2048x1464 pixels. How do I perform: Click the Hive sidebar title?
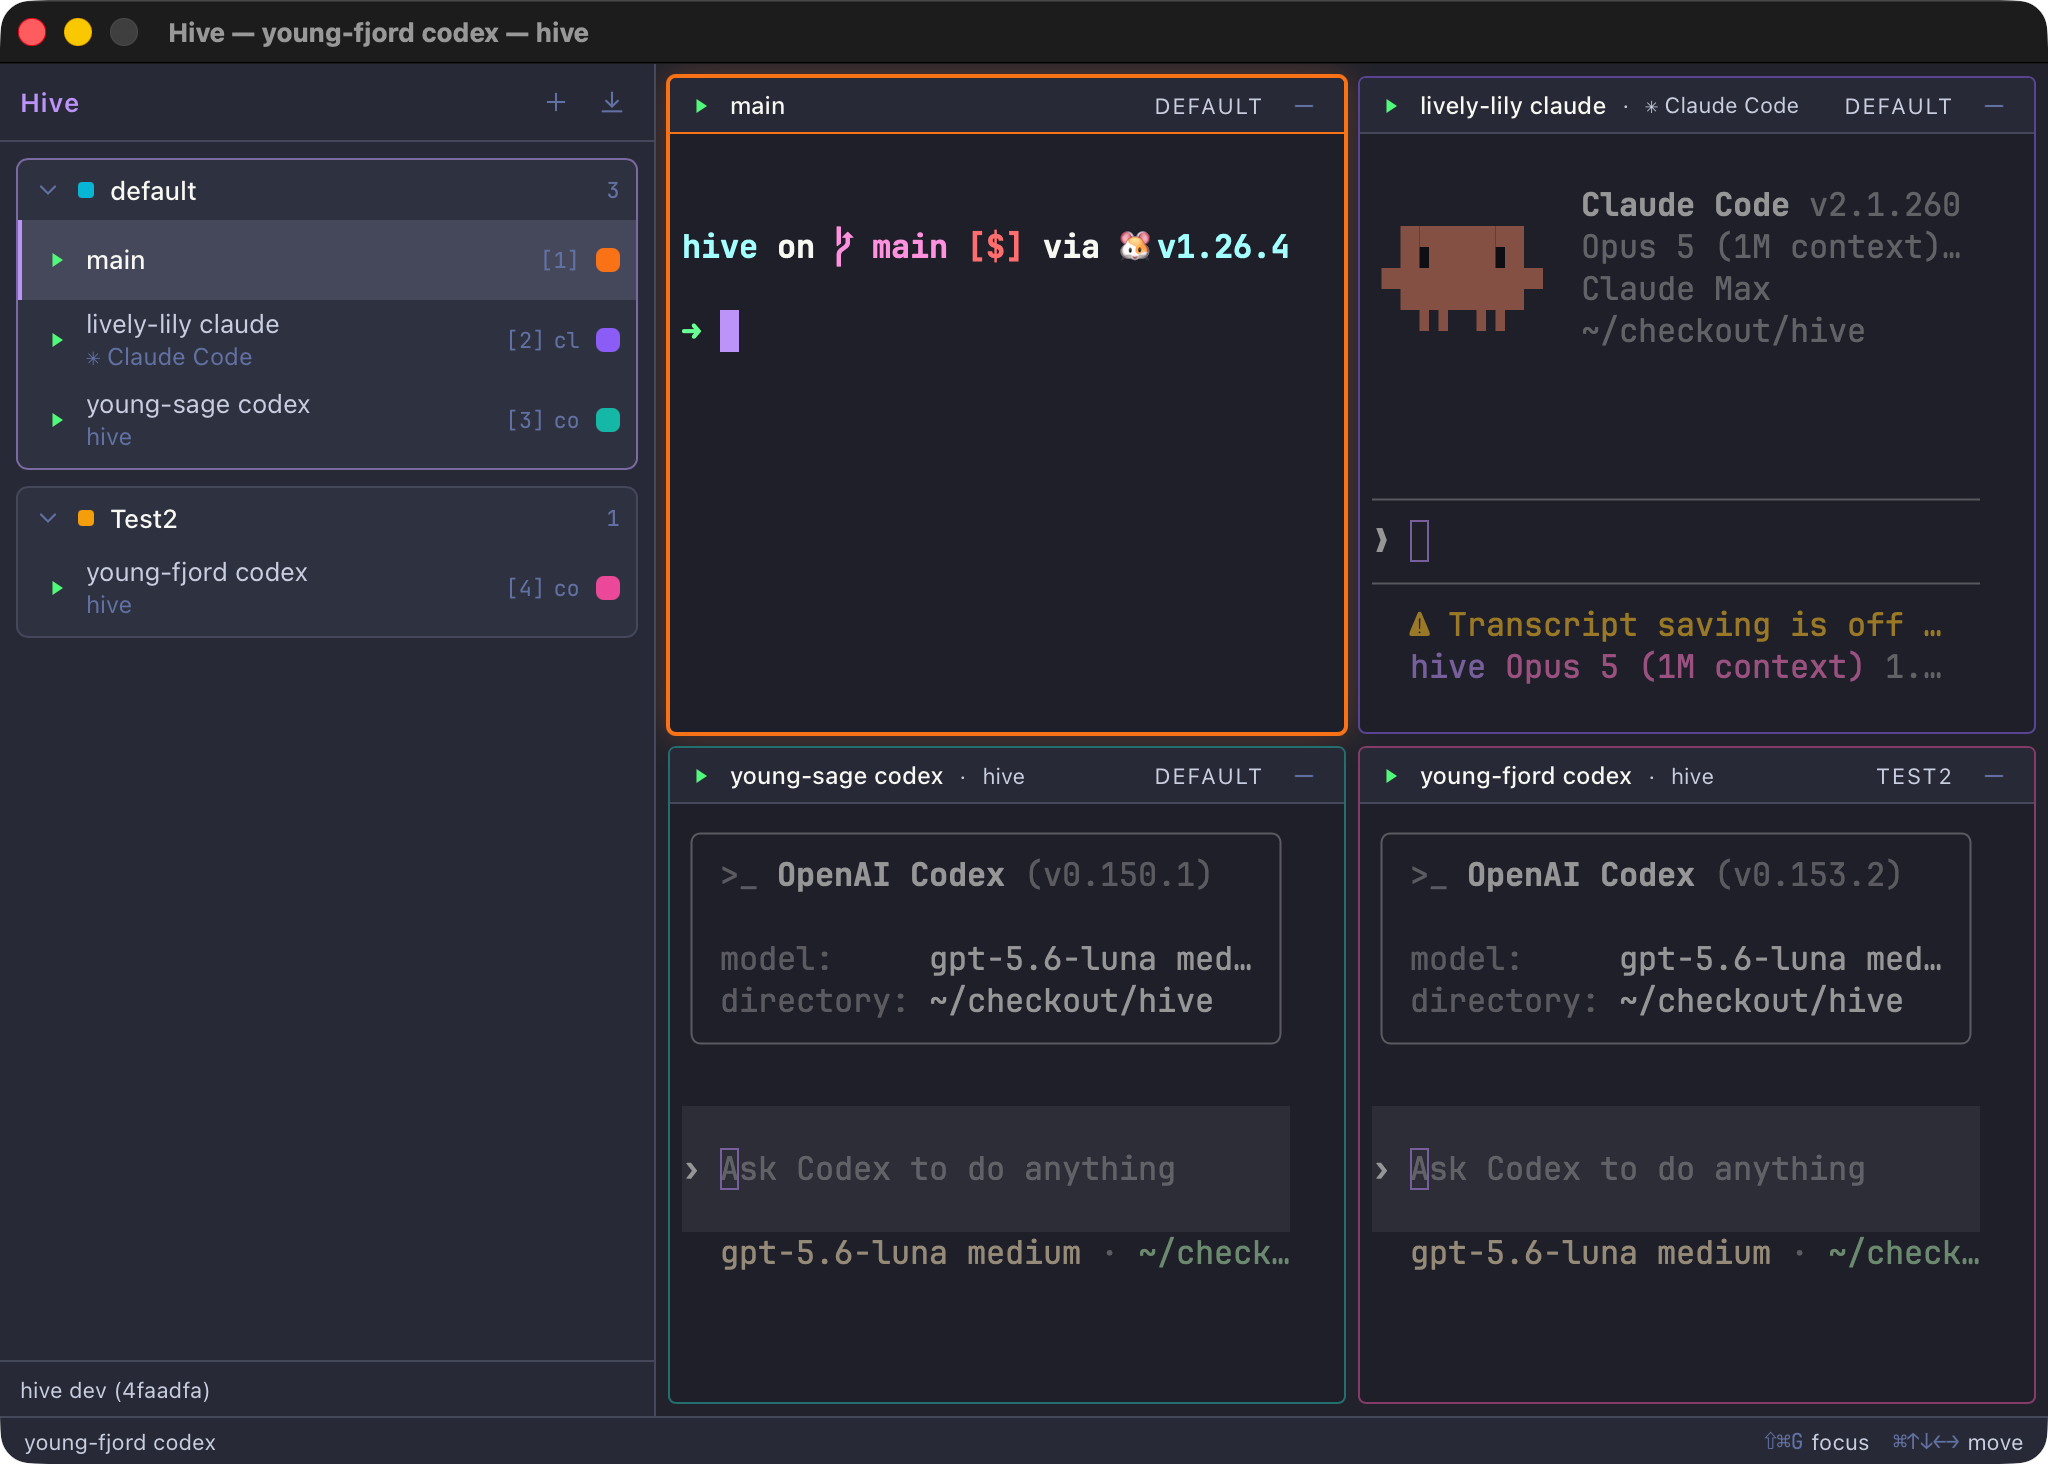(50, 103)
